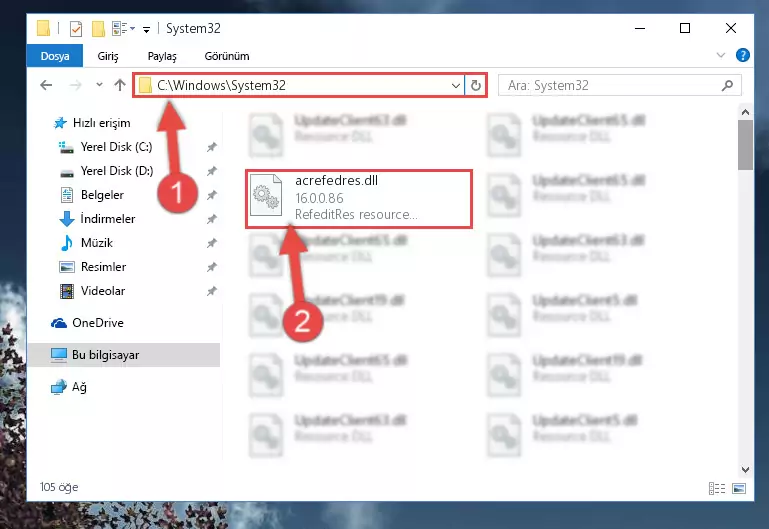Maximize the System32 window
Image resolution: width=769 pixels, height=529 pixels.
685,28
